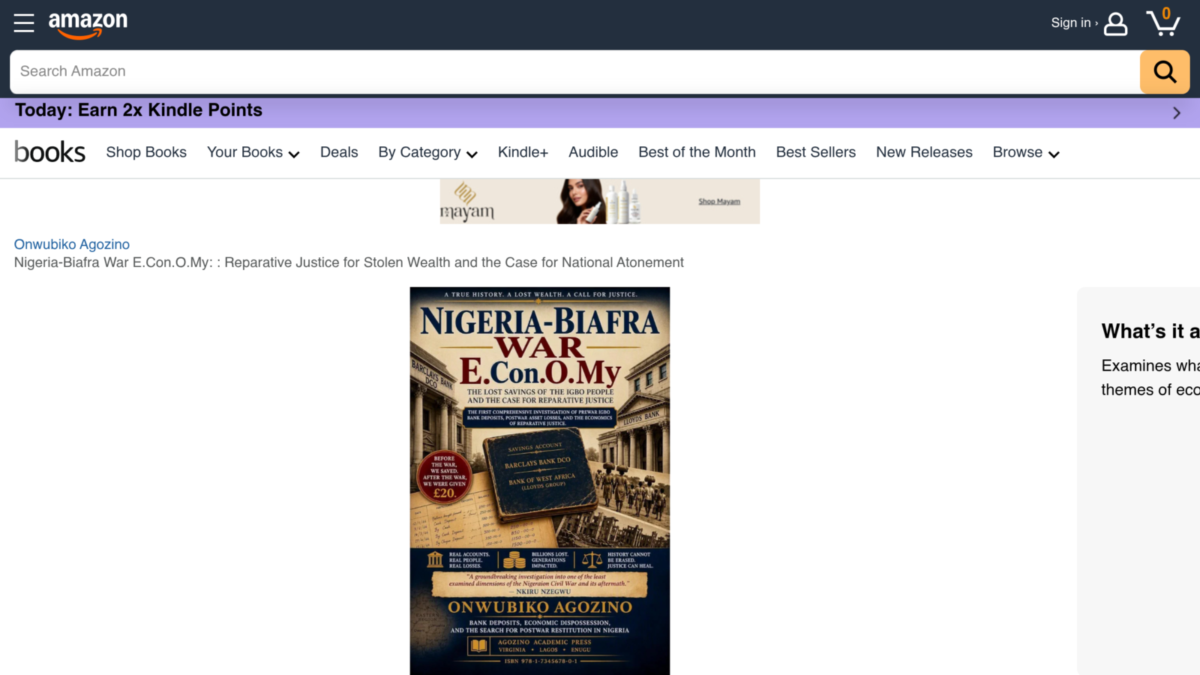Go to Kindle+
Image resolution: width=1200 pixels, height=675 pixels.
pos(523,152)
